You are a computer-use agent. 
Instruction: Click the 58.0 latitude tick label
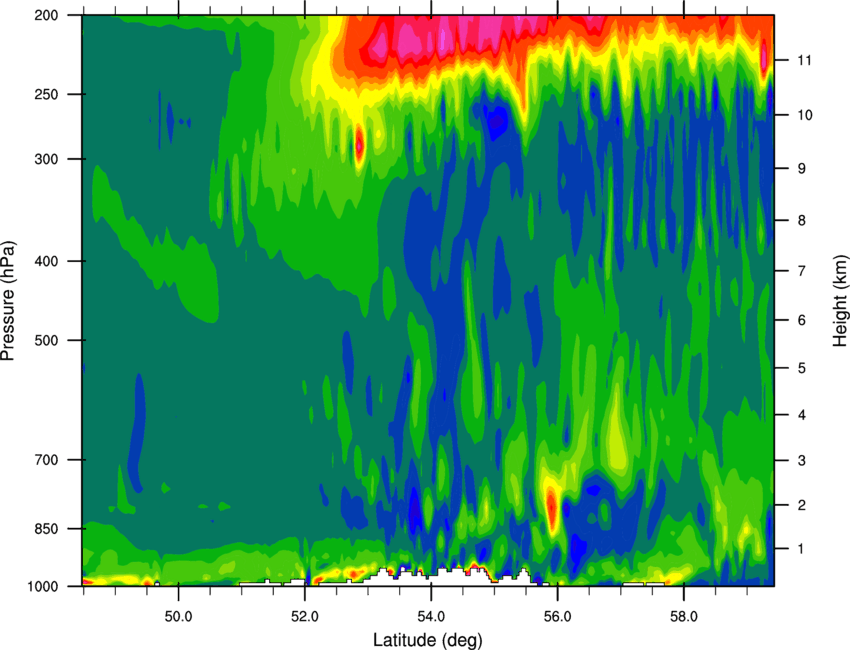(684, 617)
